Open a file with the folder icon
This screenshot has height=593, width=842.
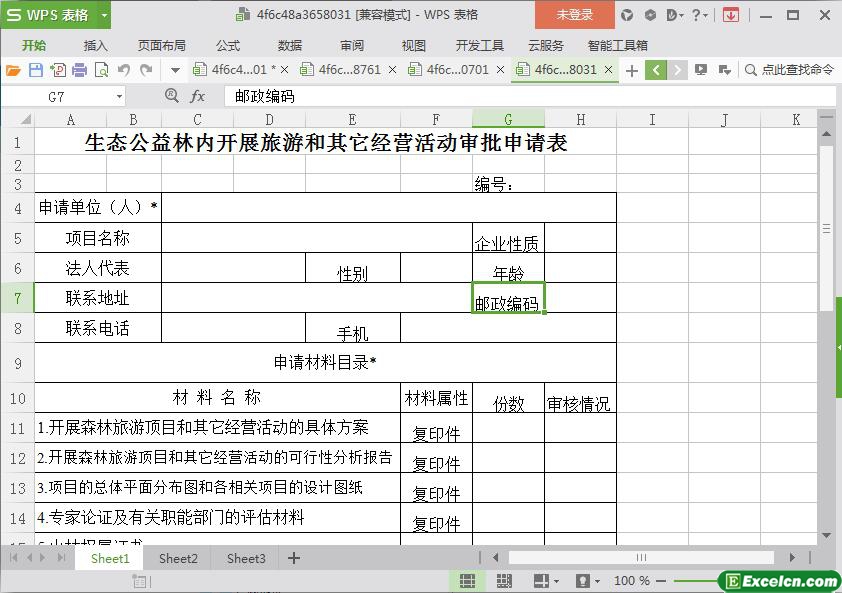[x=13, y=70]
